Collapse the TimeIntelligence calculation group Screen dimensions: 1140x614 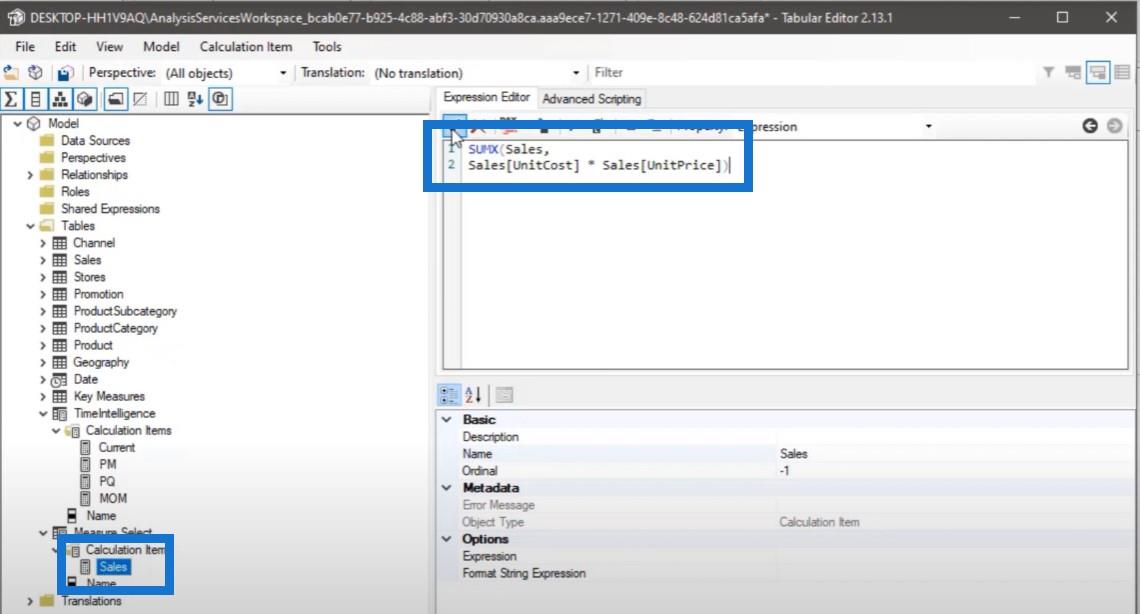point(42,413)
